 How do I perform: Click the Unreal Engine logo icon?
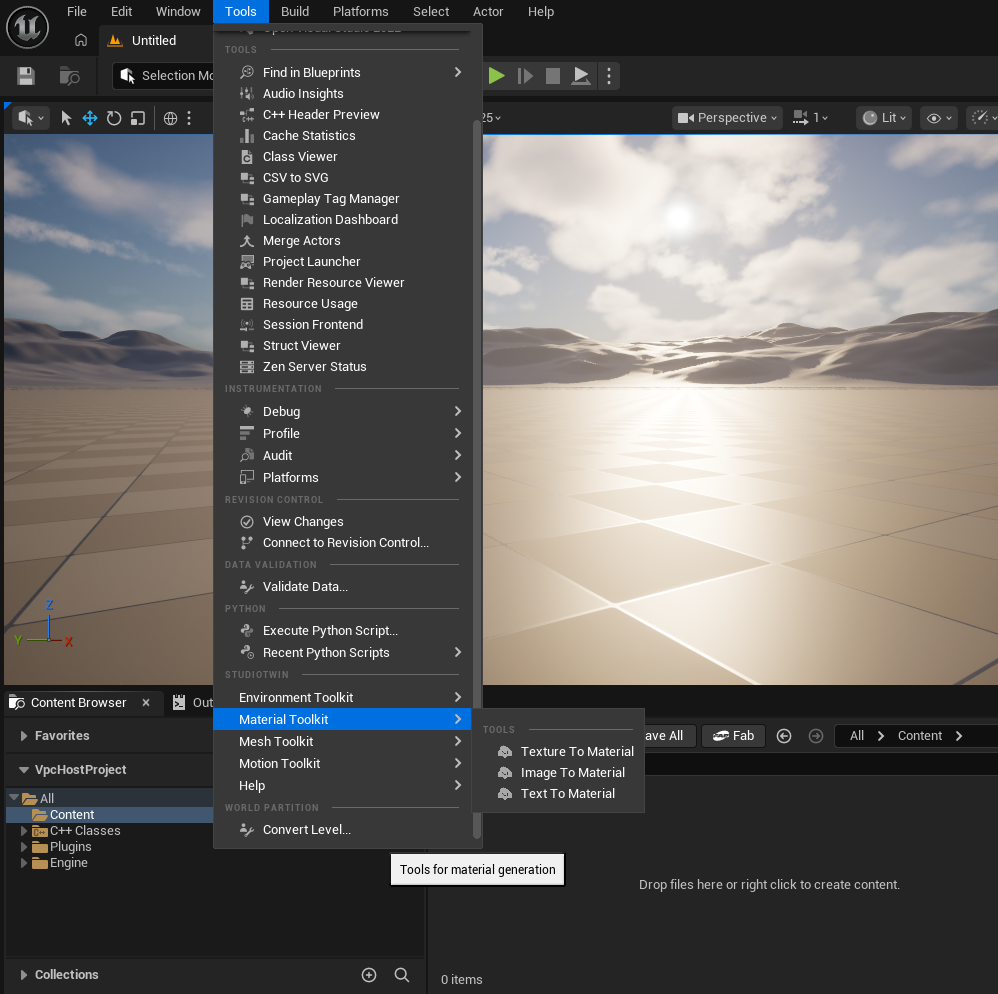coord(27,27)
